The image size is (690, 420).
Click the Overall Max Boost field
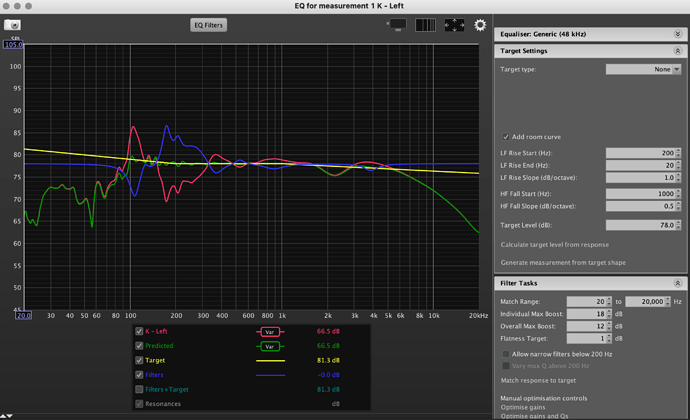click(x=586, y=326)
